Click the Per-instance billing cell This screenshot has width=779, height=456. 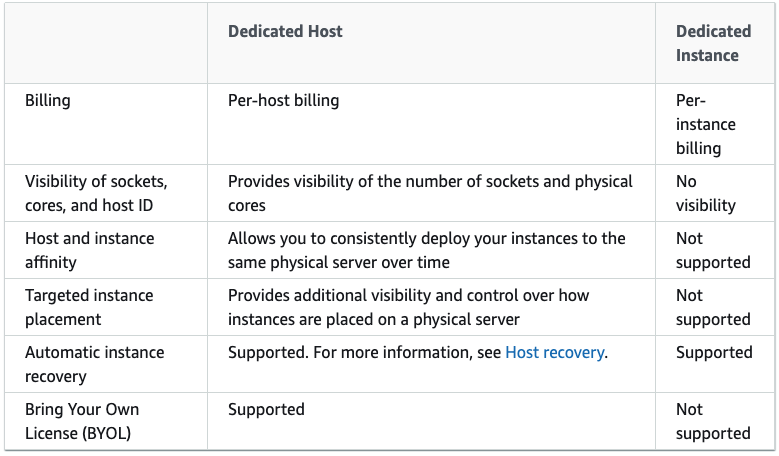tap(706, 125)
